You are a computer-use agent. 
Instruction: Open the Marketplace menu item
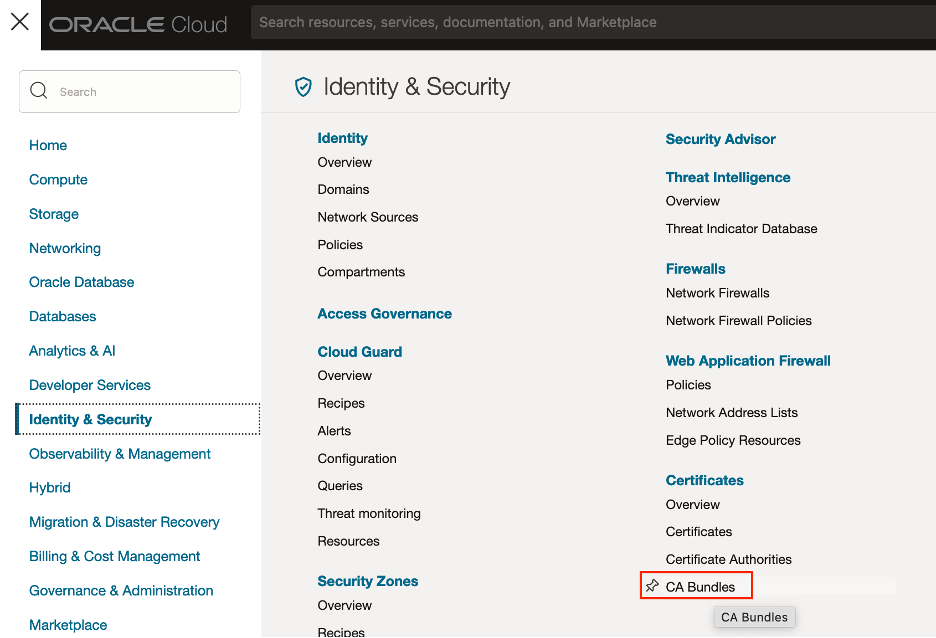pos(68,625)
